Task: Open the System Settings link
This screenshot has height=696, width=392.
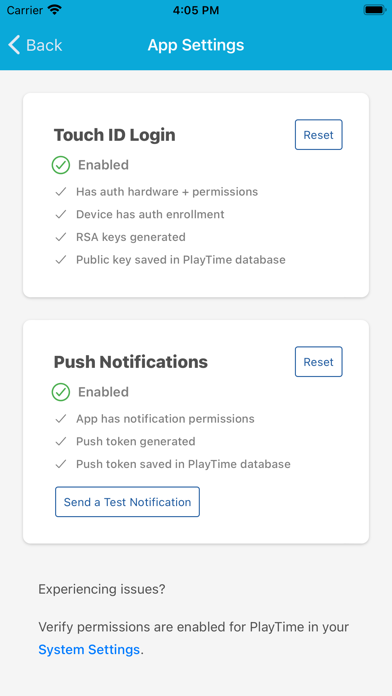Action: [89, 649]
